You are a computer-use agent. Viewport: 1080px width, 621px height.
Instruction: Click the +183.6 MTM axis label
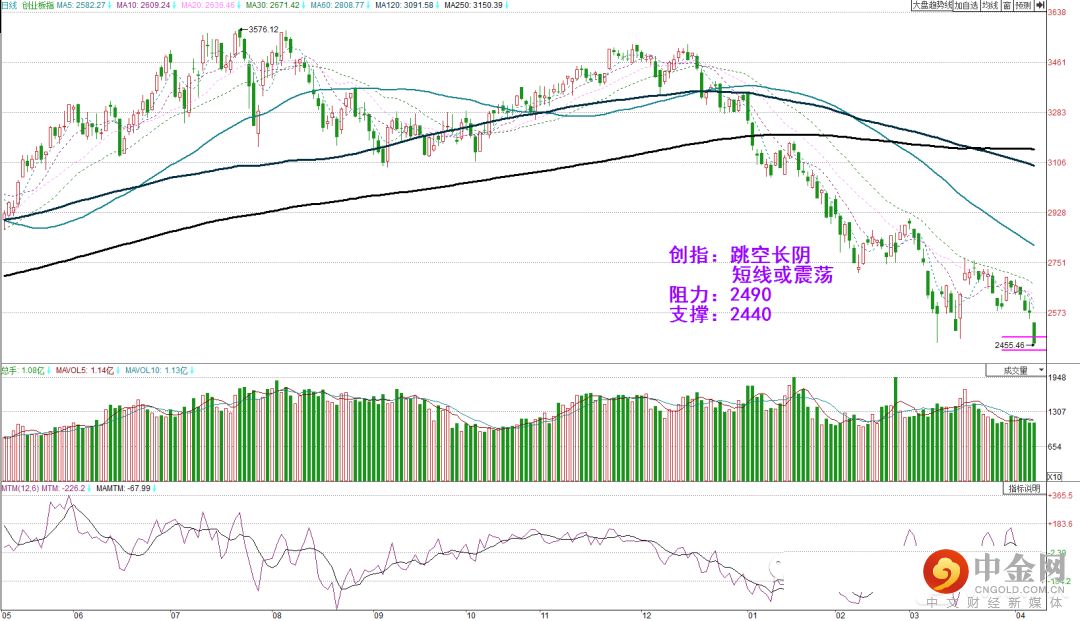(x=1060, y=524)
